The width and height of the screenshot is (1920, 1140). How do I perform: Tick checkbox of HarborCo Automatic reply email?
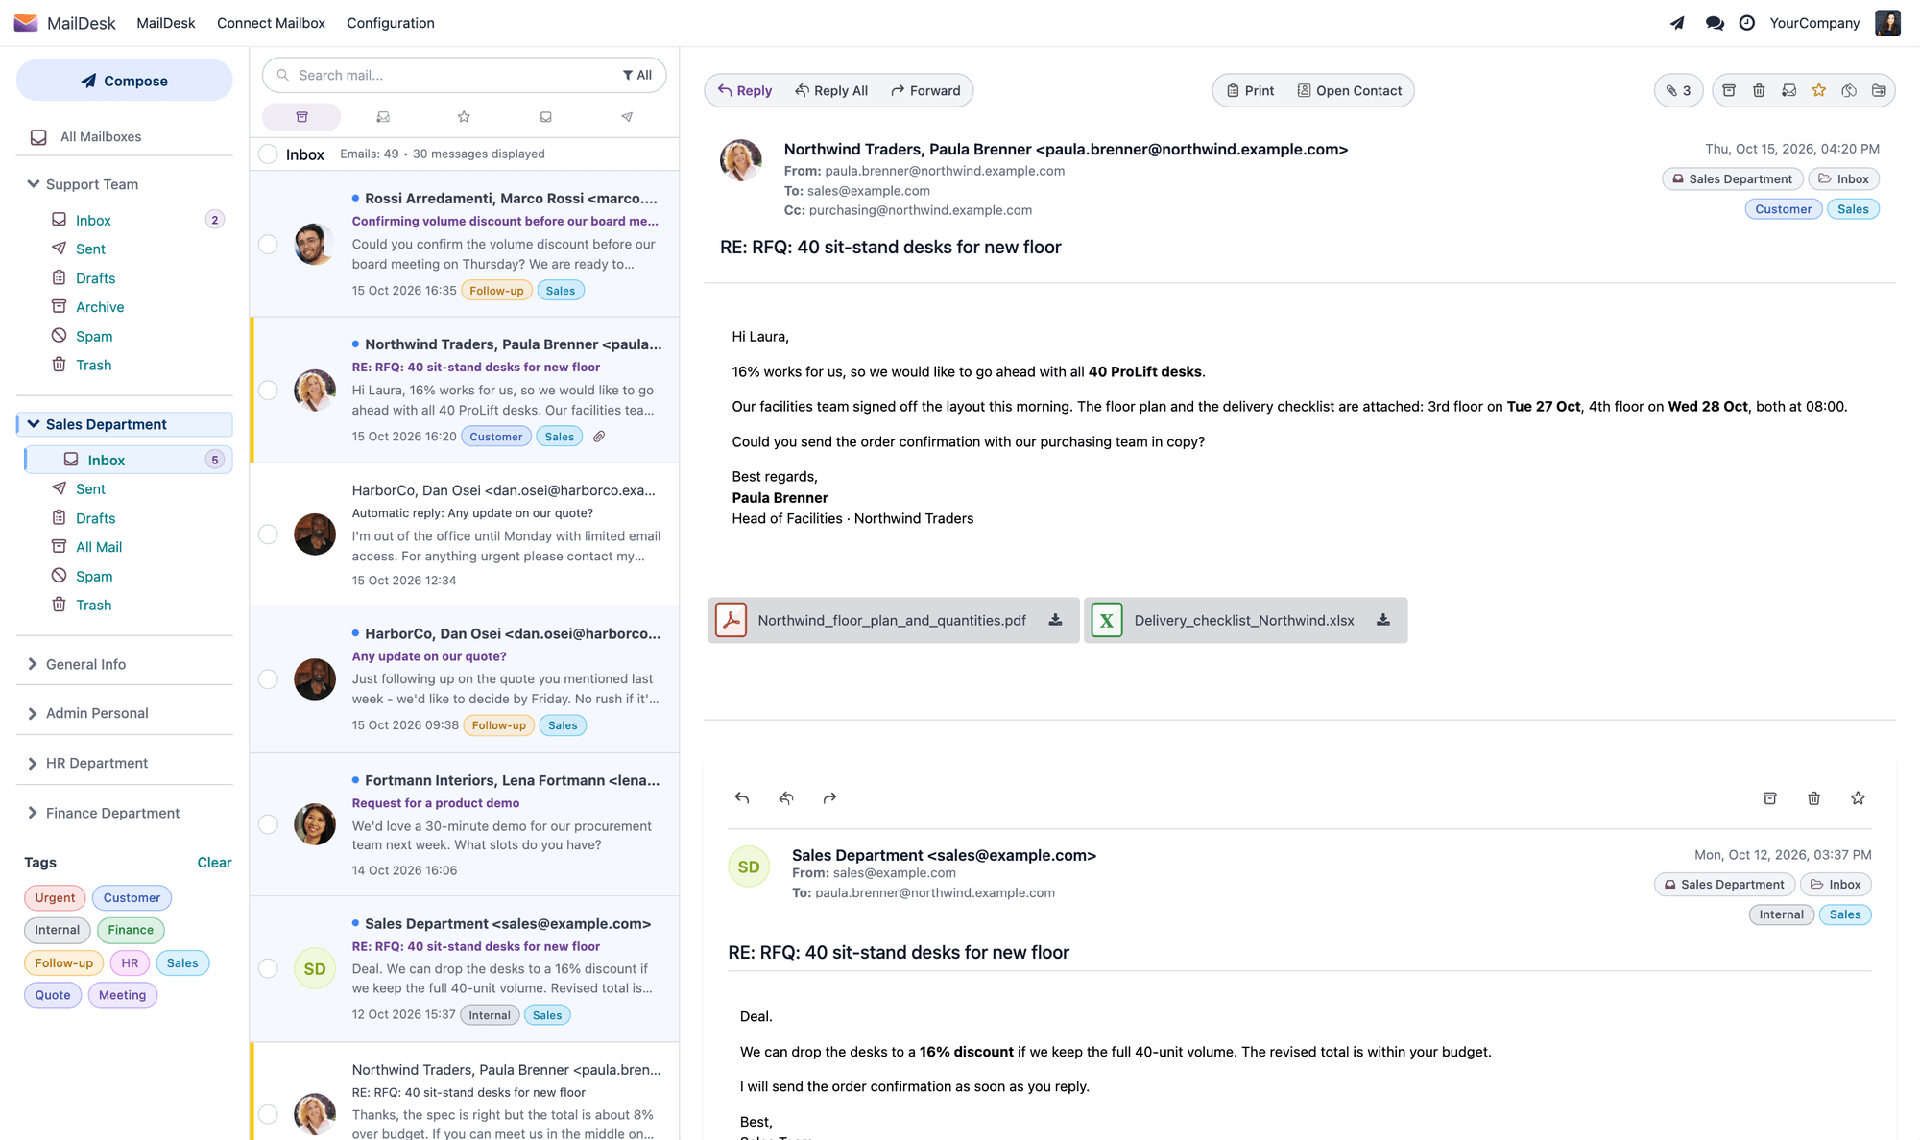click(x=268, y=534)
